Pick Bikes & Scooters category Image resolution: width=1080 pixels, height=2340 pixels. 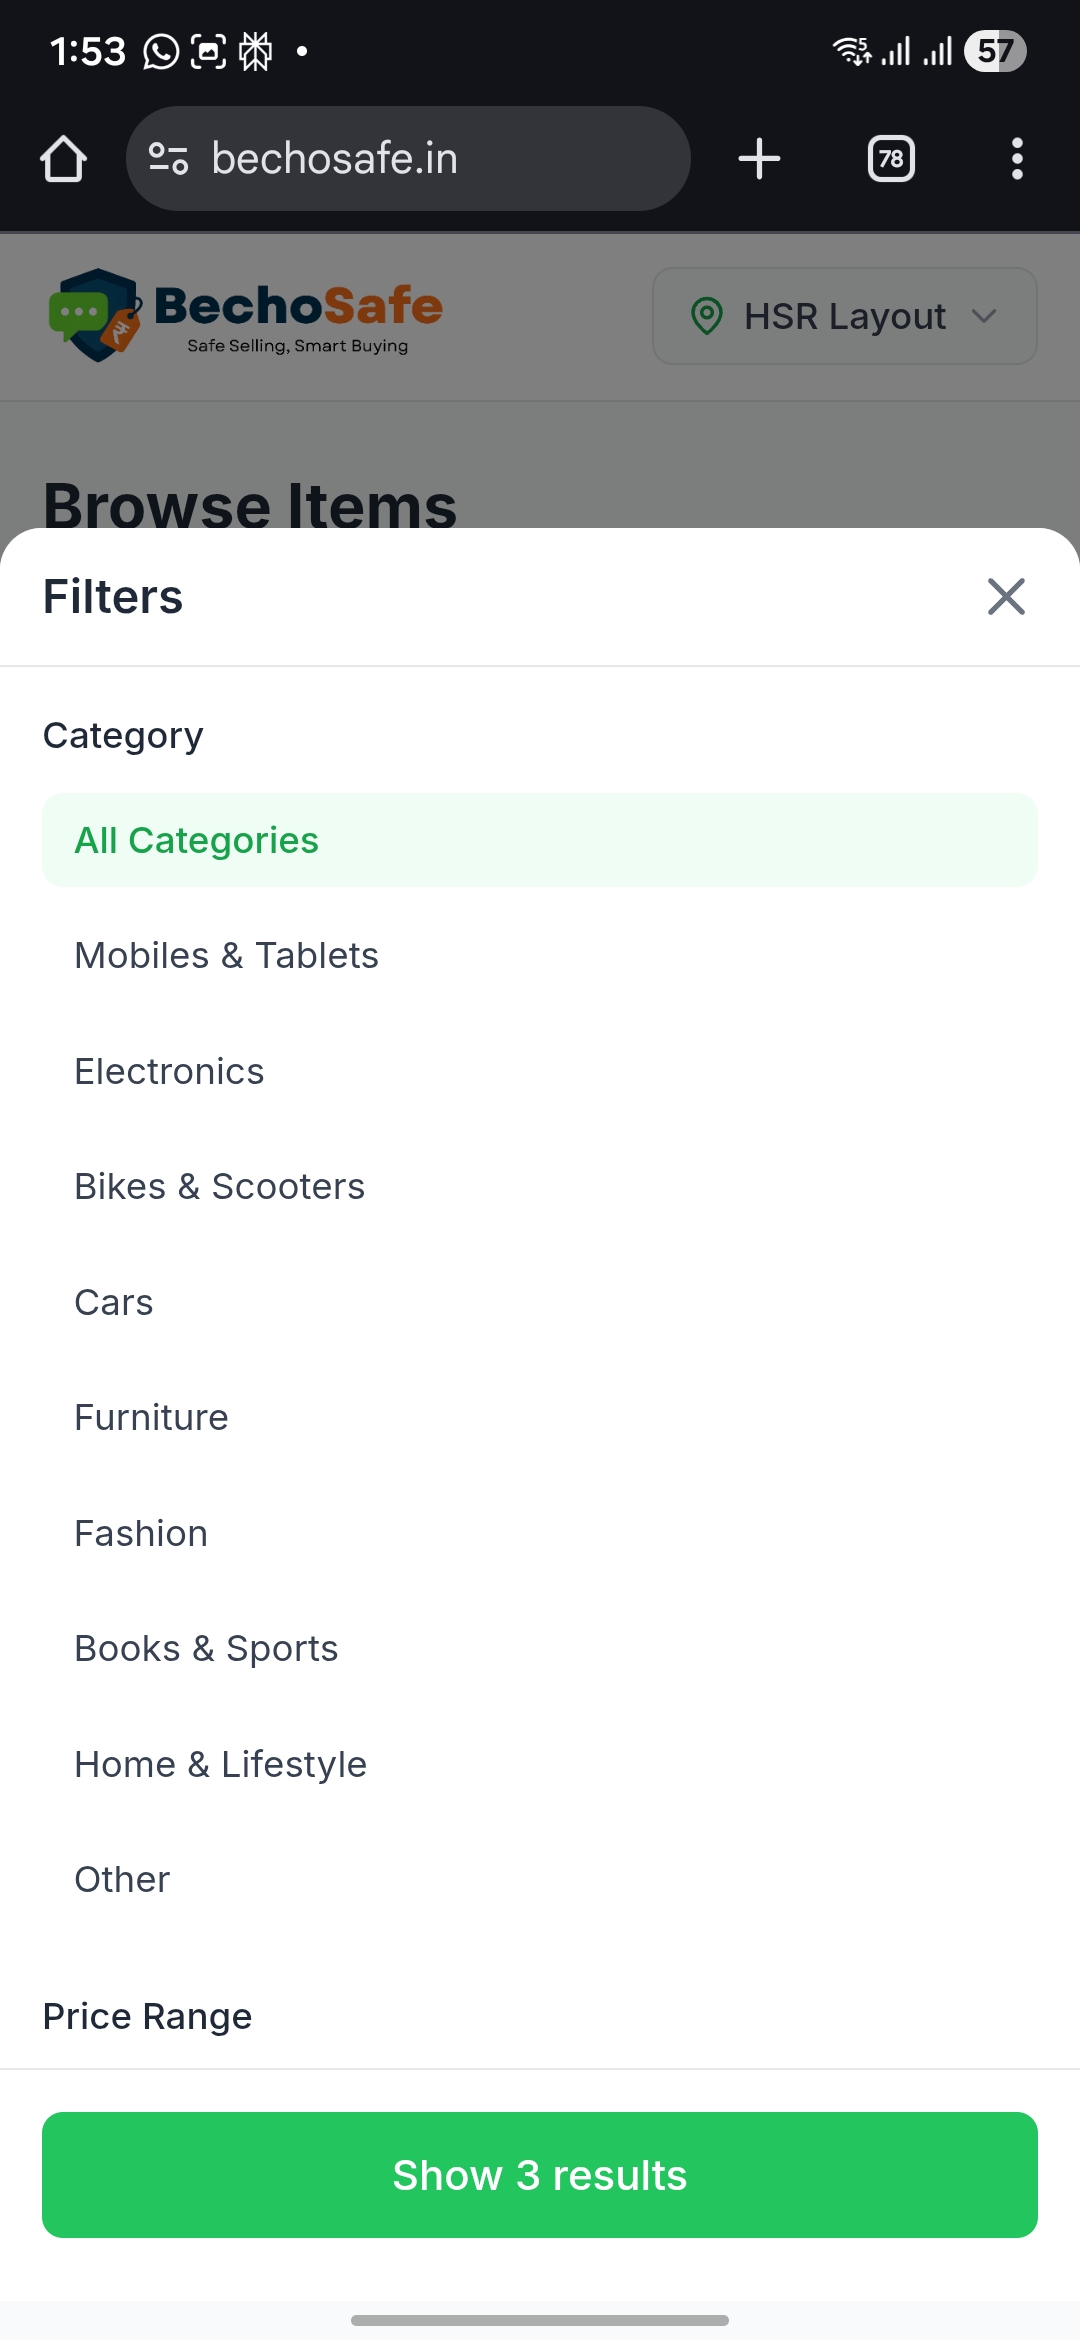(x=220, y=1187)
